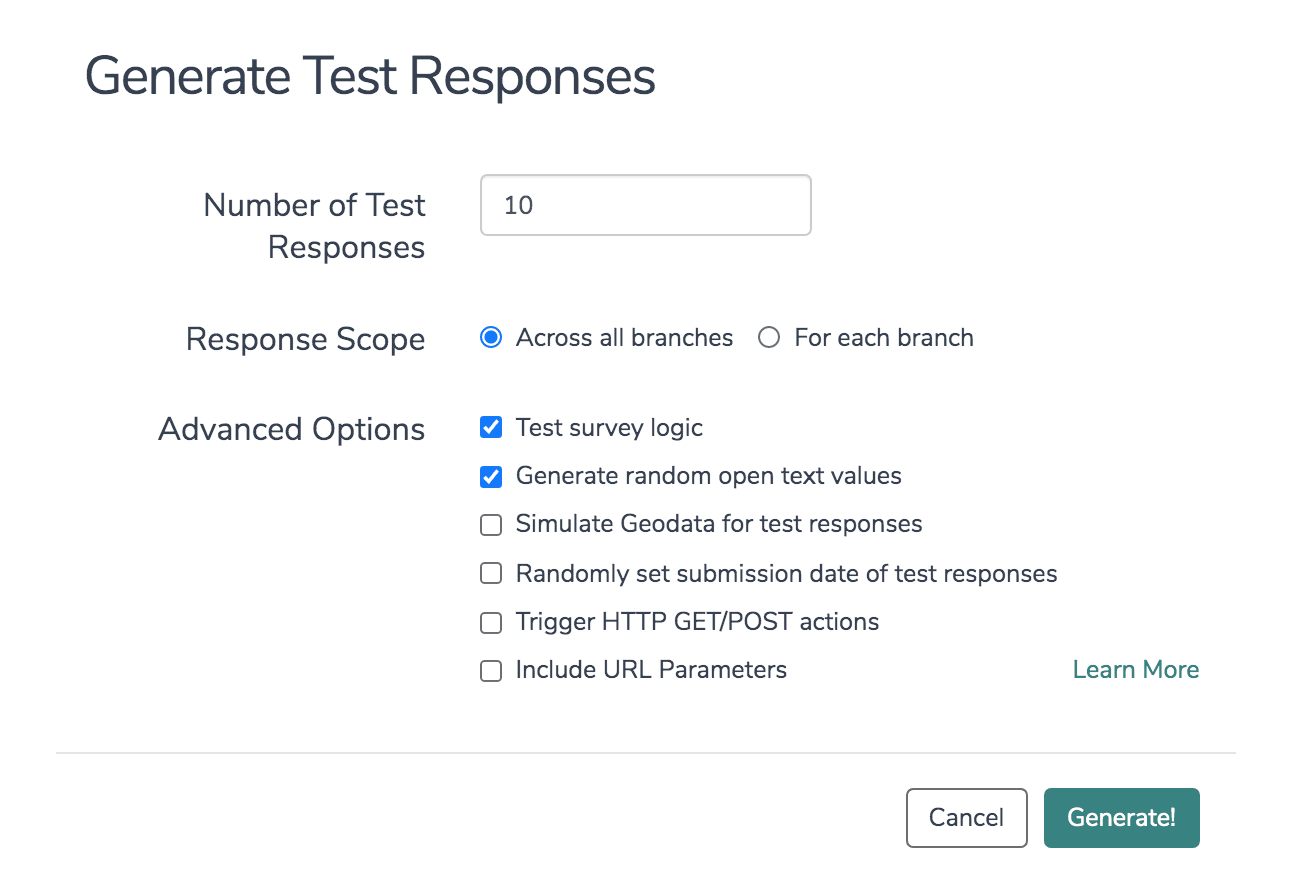Screen dimensions: 1296x892
Task: Enable Simulate Geodata for test responses checkbox
Action: [491, 525]
